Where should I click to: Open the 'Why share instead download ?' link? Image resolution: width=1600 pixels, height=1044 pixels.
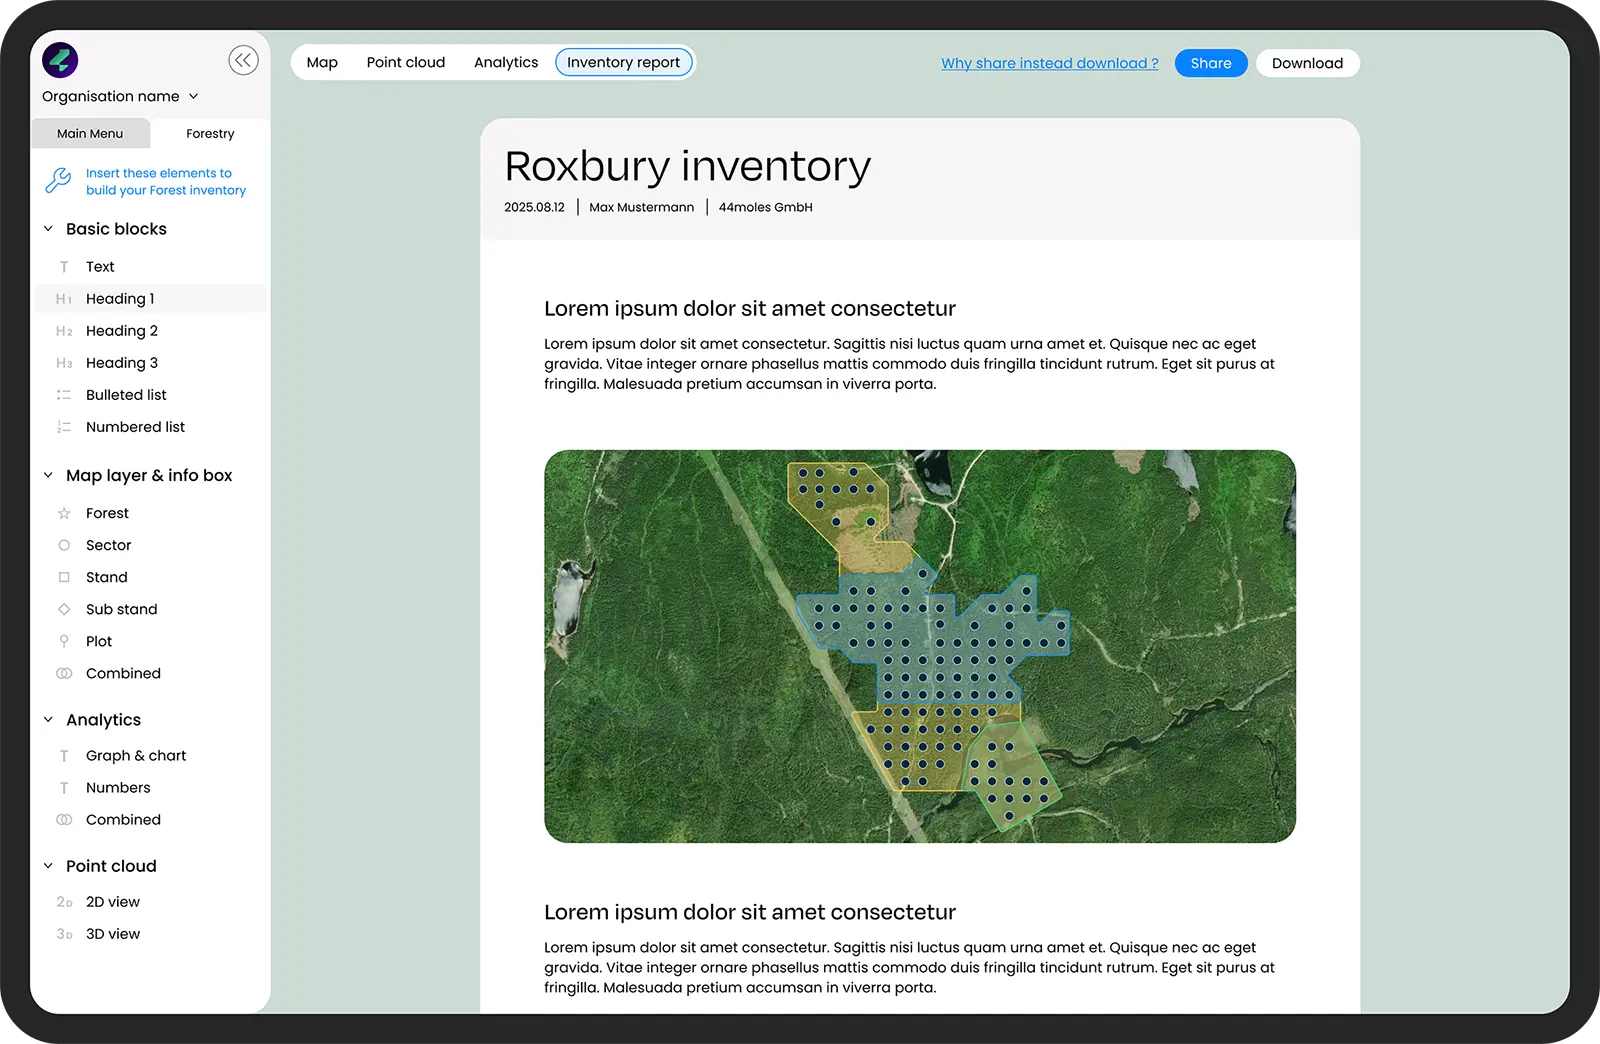point(1049,63)
